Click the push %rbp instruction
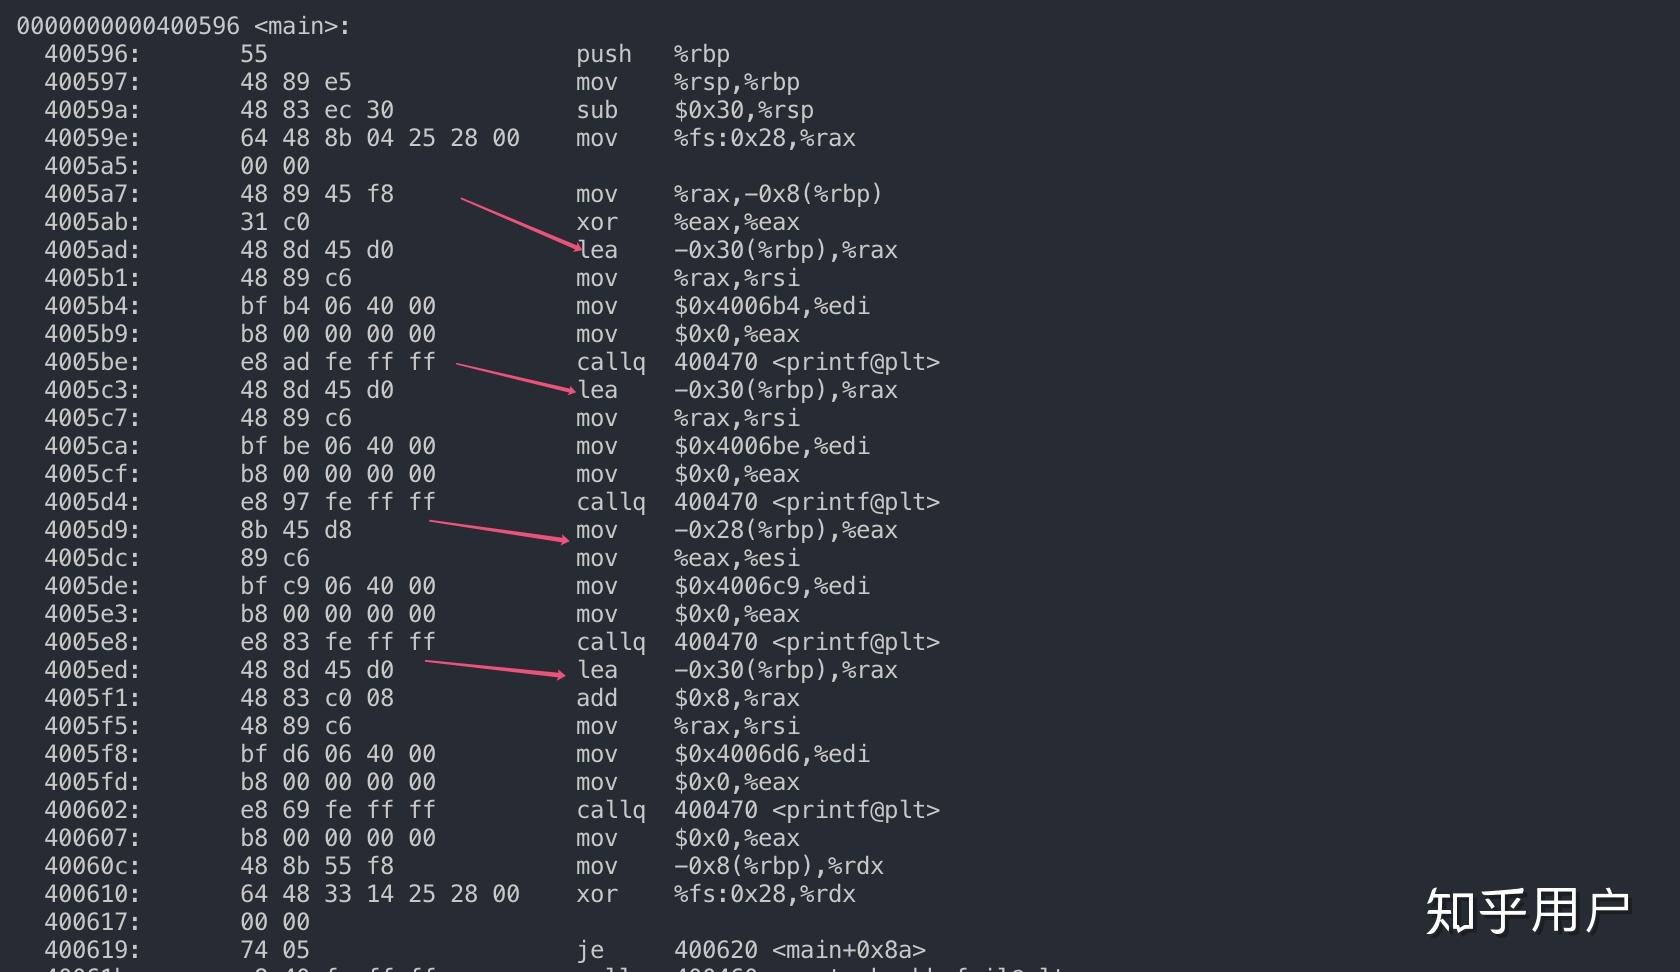The height and width of the screenshot is (972, 1680). pyautogui.click(x=652, y=54)
